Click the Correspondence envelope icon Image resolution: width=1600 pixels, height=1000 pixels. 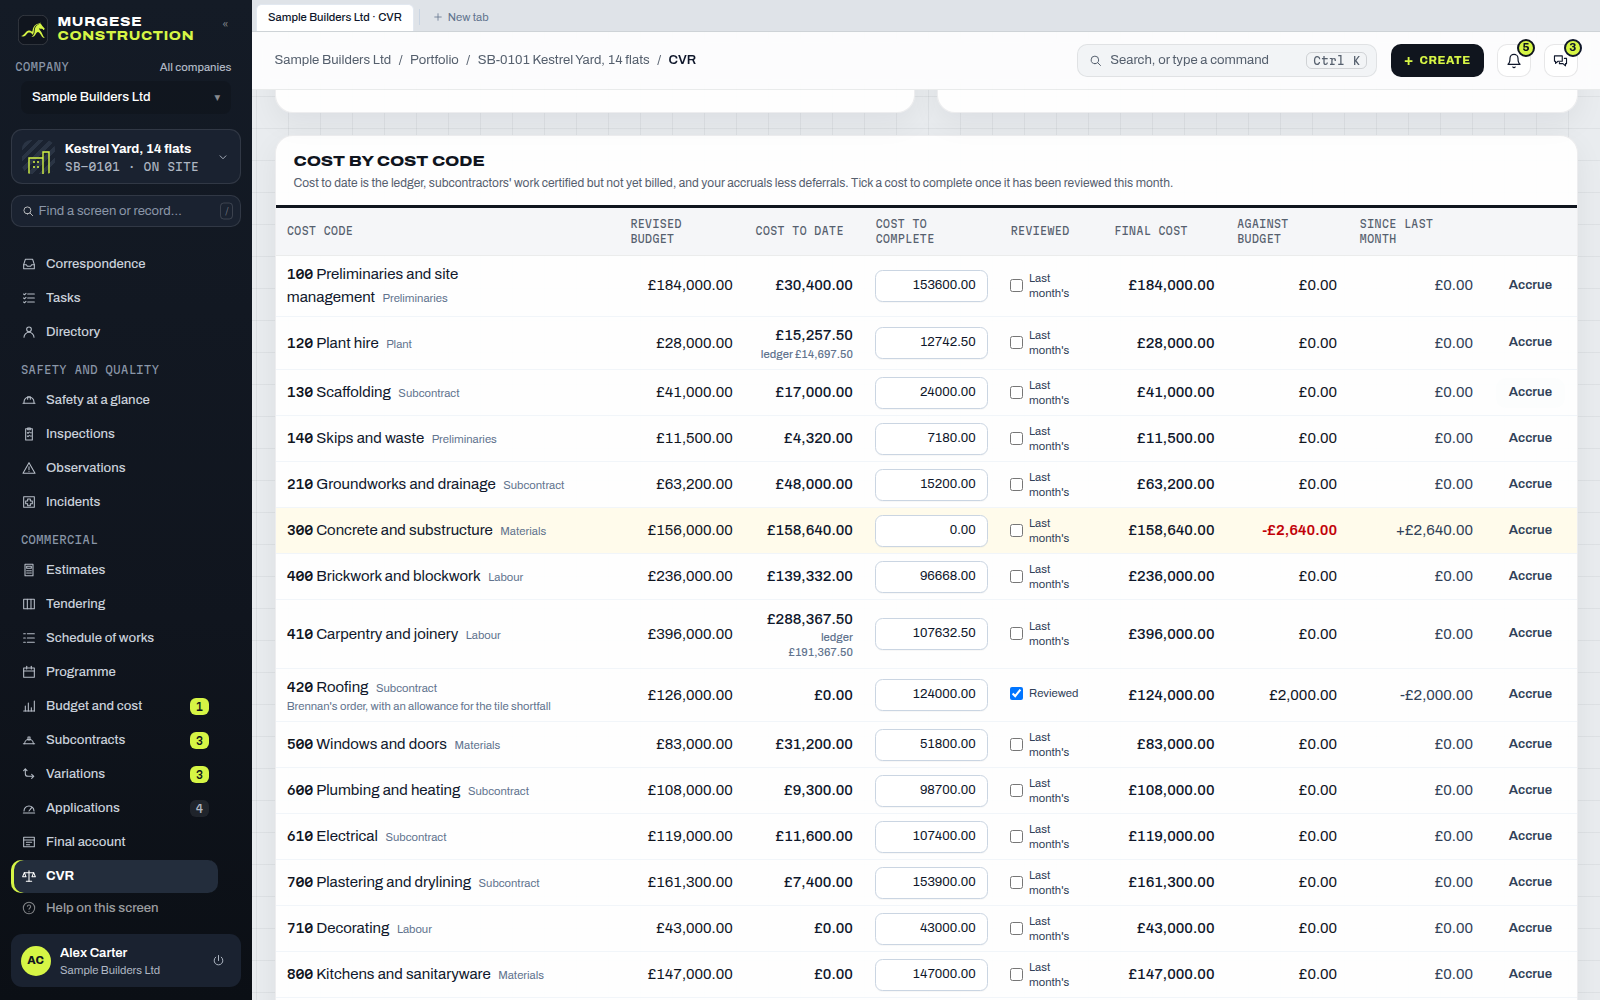tap(29, 264)
